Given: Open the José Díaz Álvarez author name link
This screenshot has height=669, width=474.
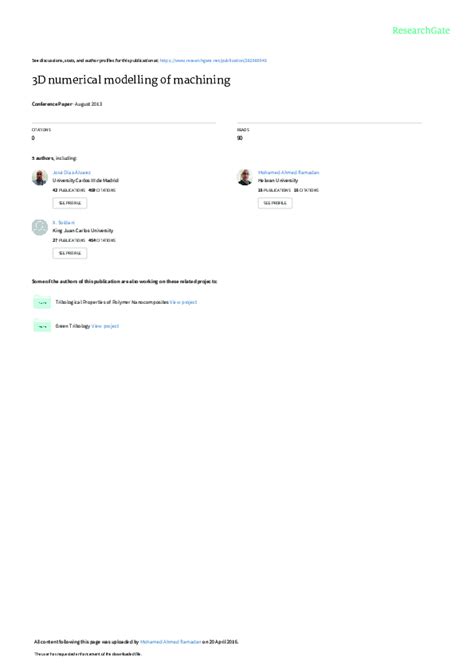Looking at the screenshot, I should [x=72, y=172].
